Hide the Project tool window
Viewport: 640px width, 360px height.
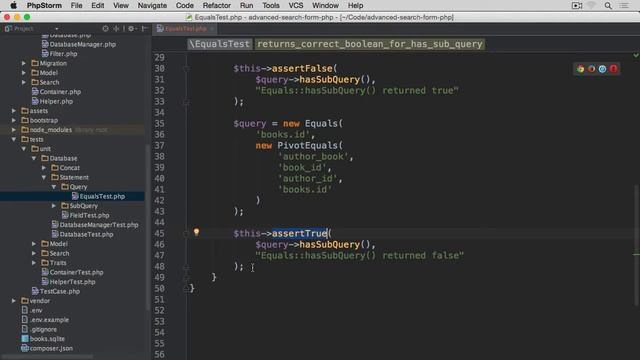click(x=144, y=29)
